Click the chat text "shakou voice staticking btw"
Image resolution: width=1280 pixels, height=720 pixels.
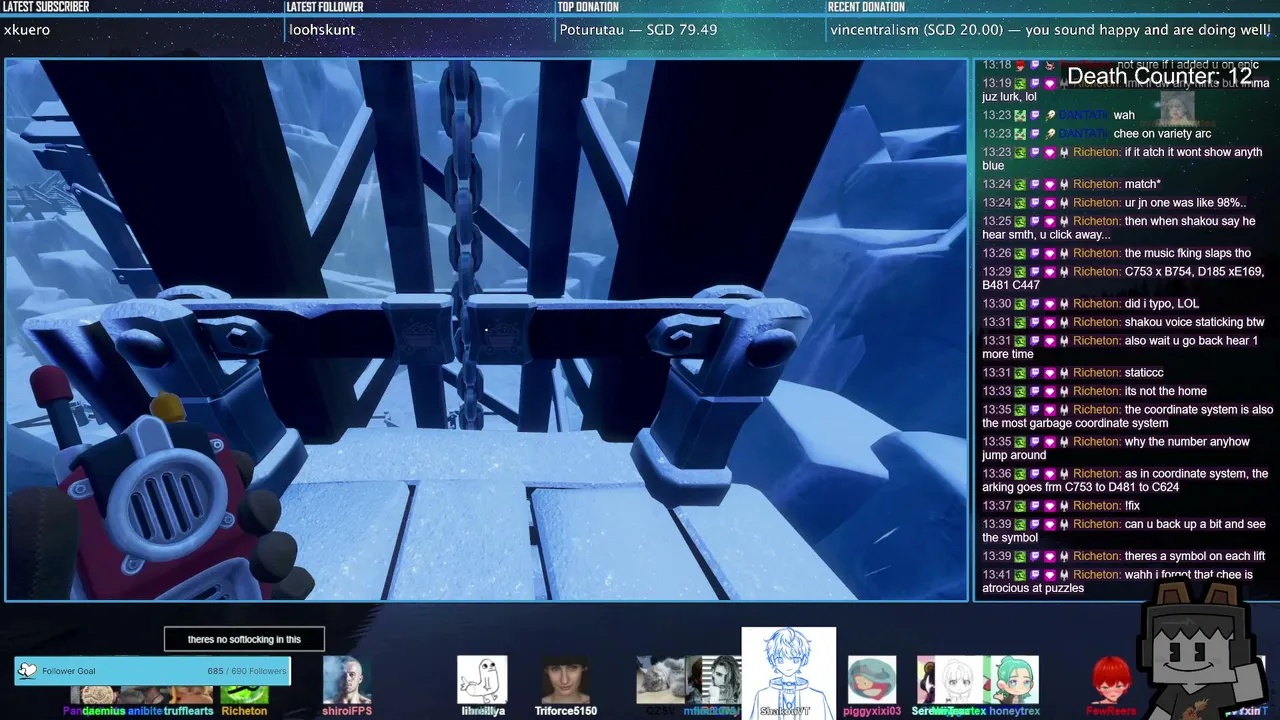(x=1194, y=323)
